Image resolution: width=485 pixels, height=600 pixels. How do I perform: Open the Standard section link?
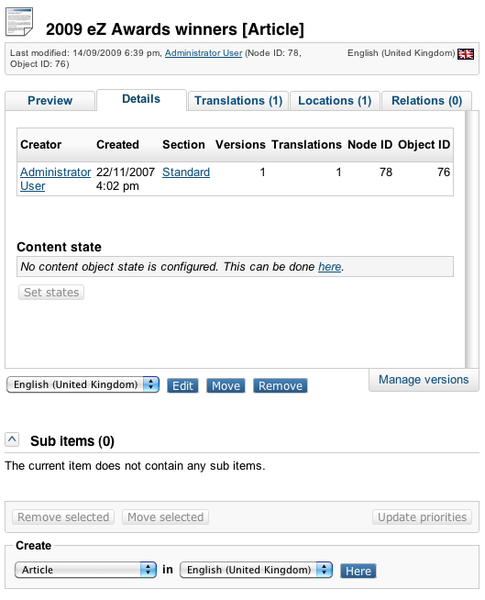[x=186, y=172]
